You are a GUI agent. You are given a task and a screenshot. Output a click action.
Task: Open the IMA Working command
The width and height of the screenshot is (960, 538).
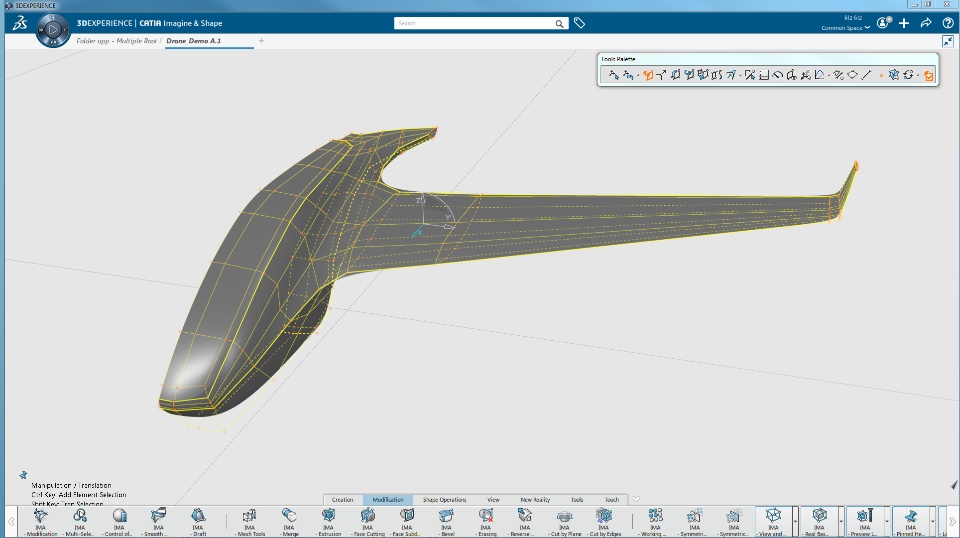(655, 522)
